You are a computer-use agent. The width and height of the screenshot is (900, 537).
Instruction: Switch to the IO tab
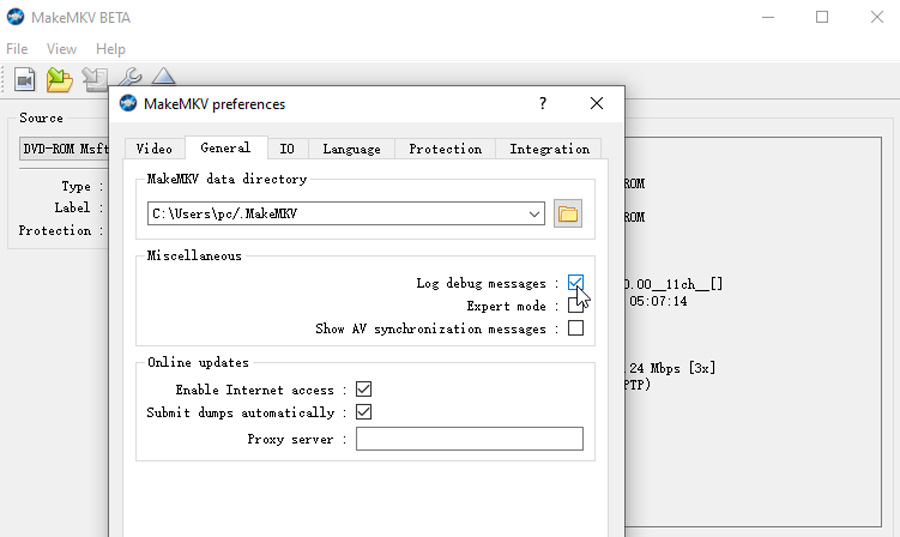pyautogui.click(x=288, y=149)
